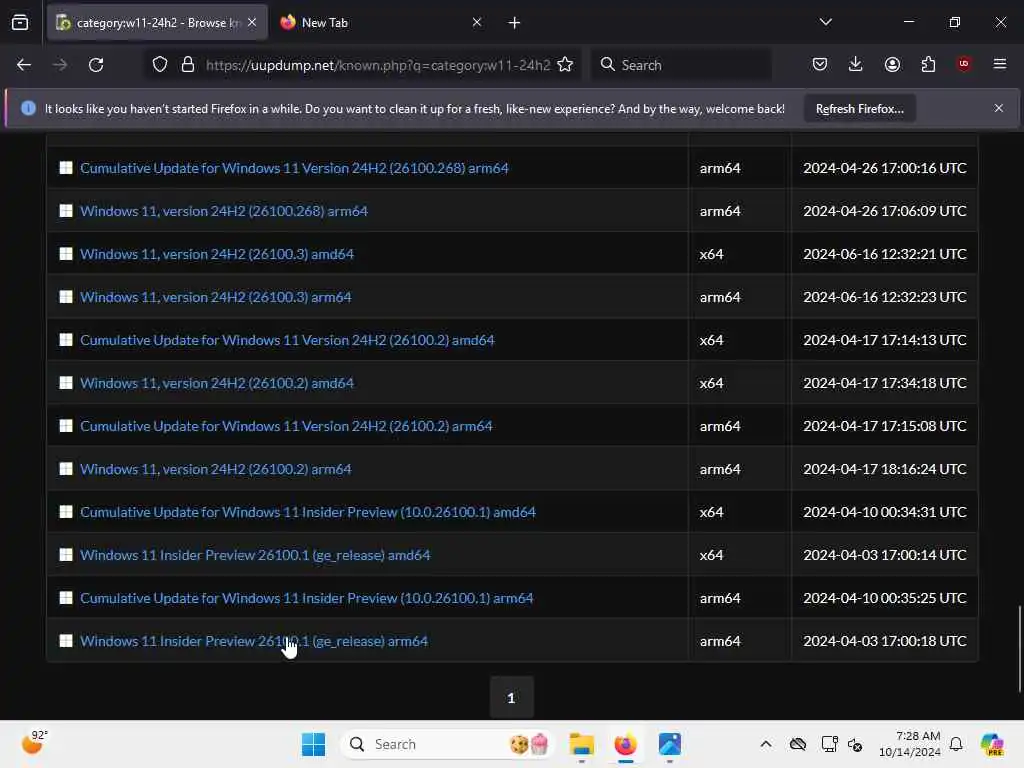Click the cloud sync tray icon

[x=798, y=744]
